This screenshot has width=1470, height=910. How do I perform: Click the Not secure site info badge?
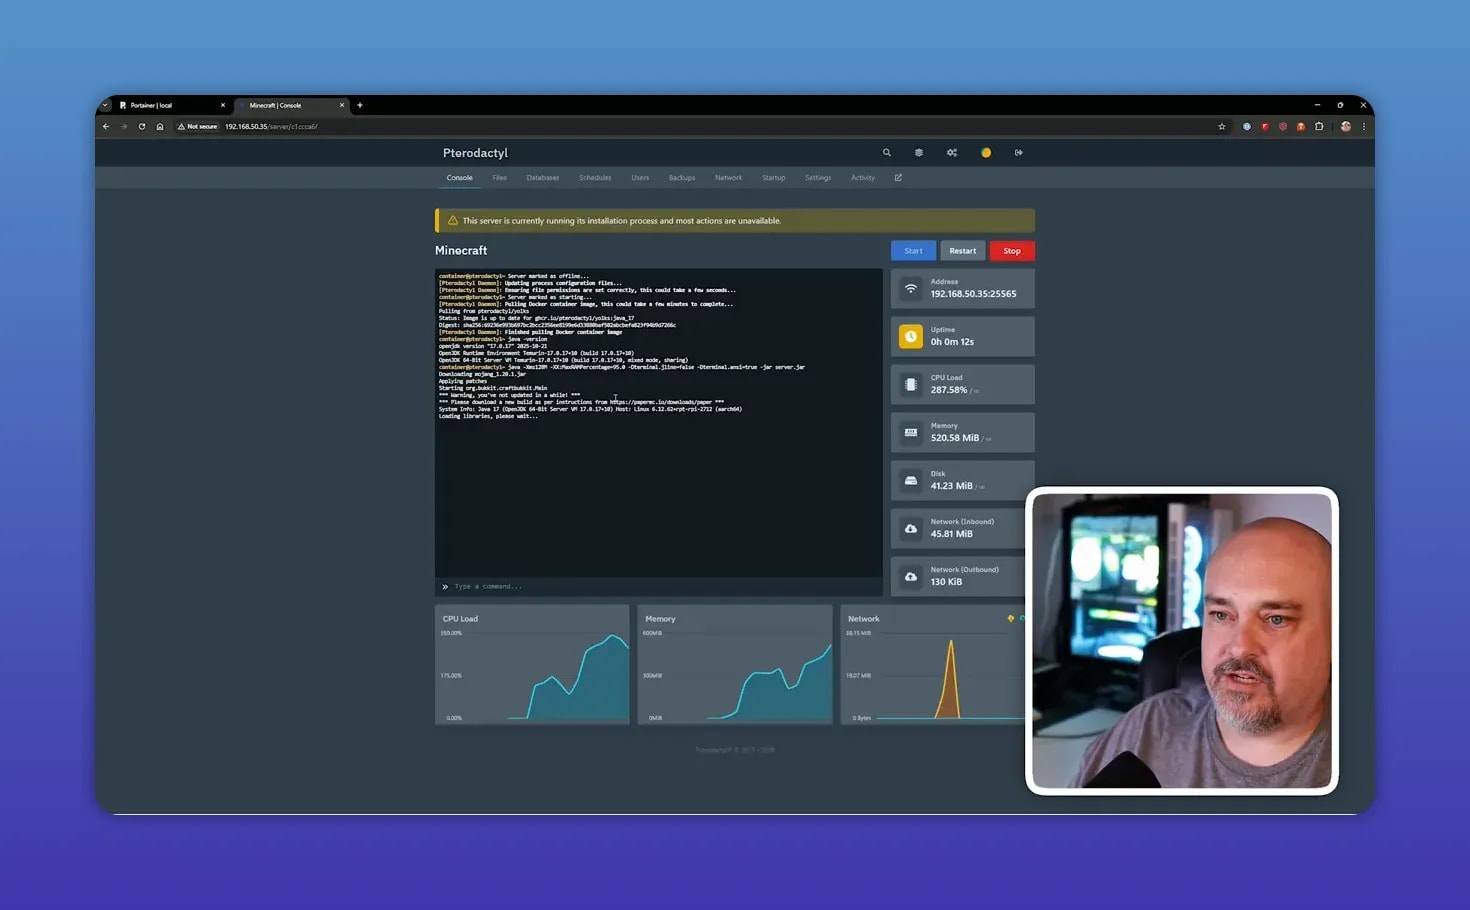[197, 127]
